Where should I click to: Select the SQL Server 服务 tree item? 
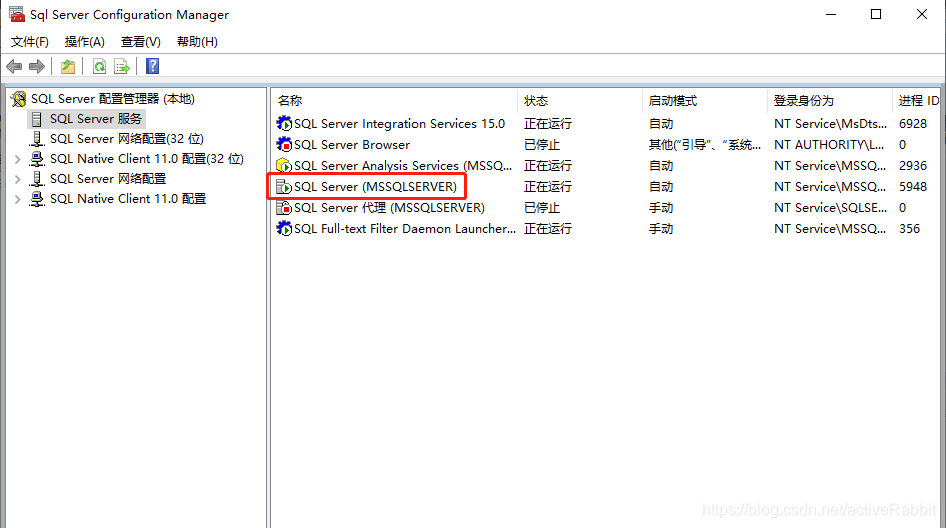click(96, 119)
